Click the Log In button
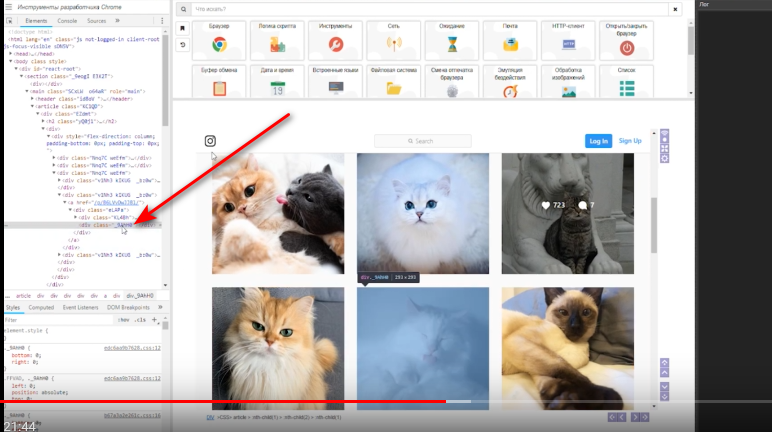This screenshot has height=432, width=772. point(598,141)
